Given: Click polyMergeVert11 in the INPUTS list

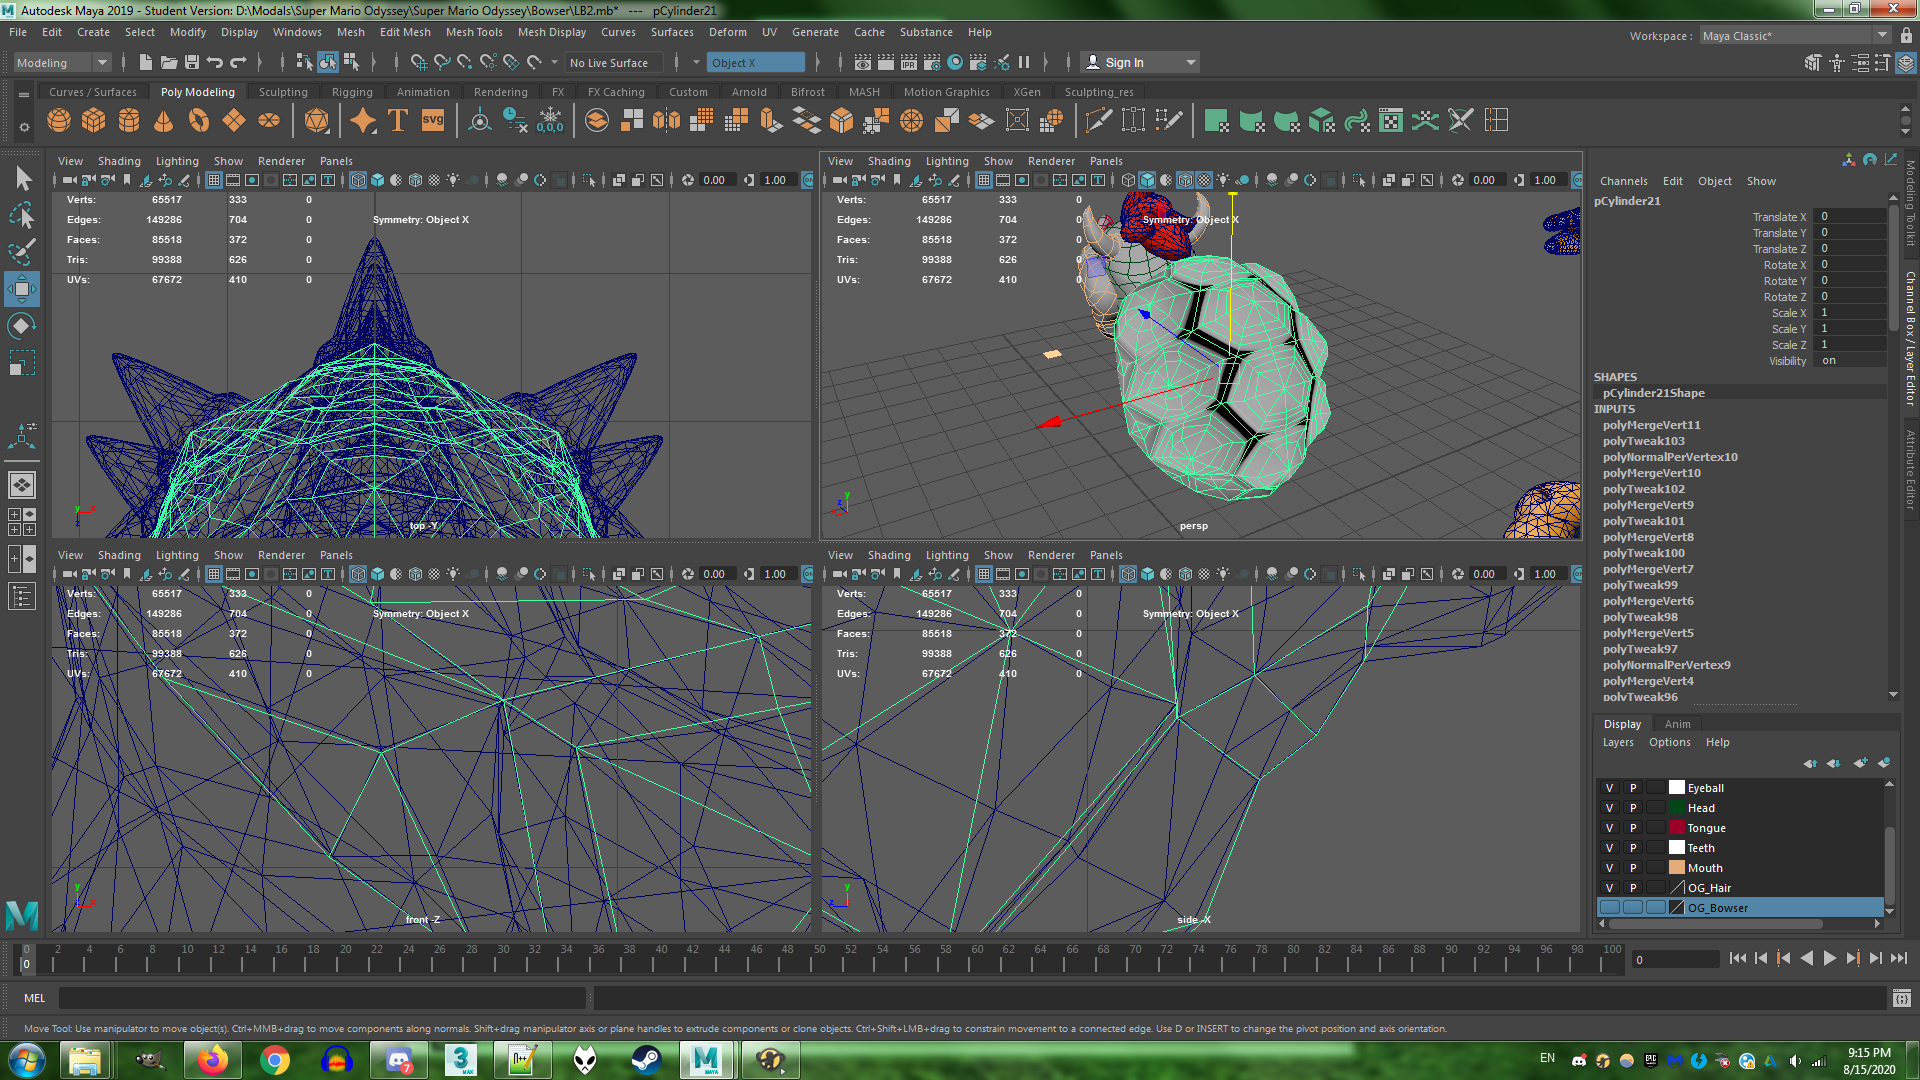Looking at the screenshot, I should [1651, 425].
